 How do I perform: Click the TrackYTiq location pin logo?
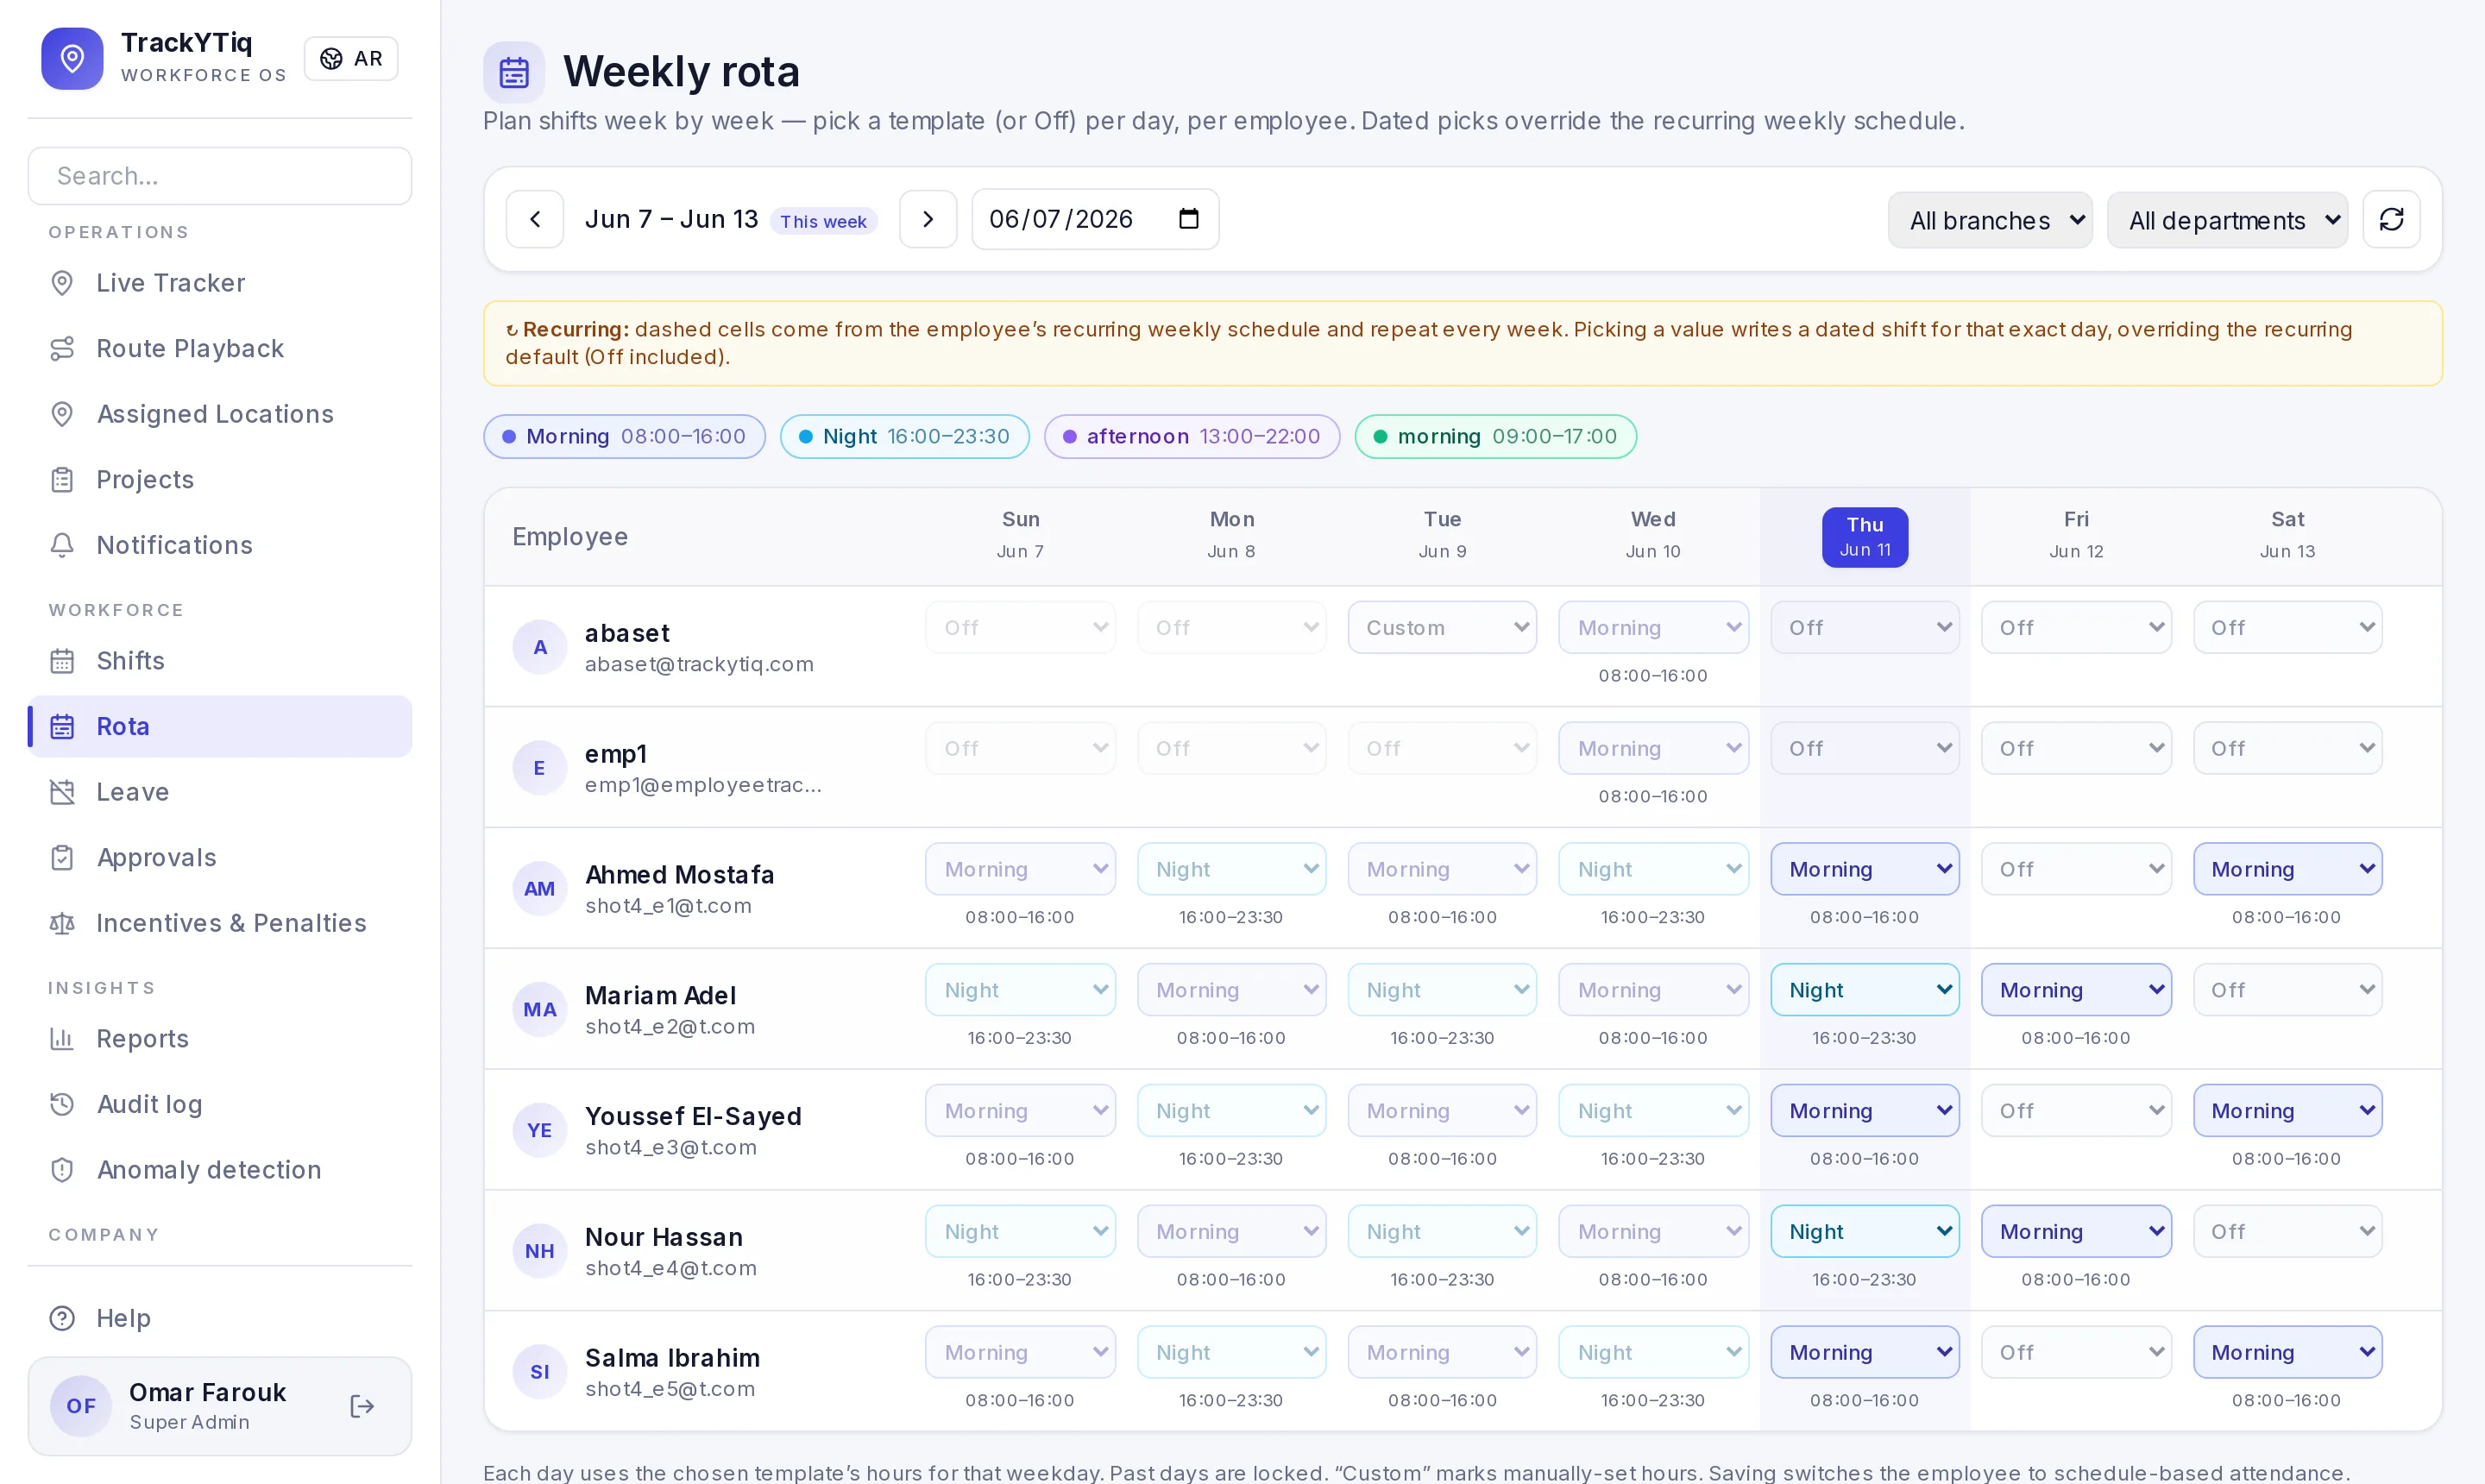point(72,59)
